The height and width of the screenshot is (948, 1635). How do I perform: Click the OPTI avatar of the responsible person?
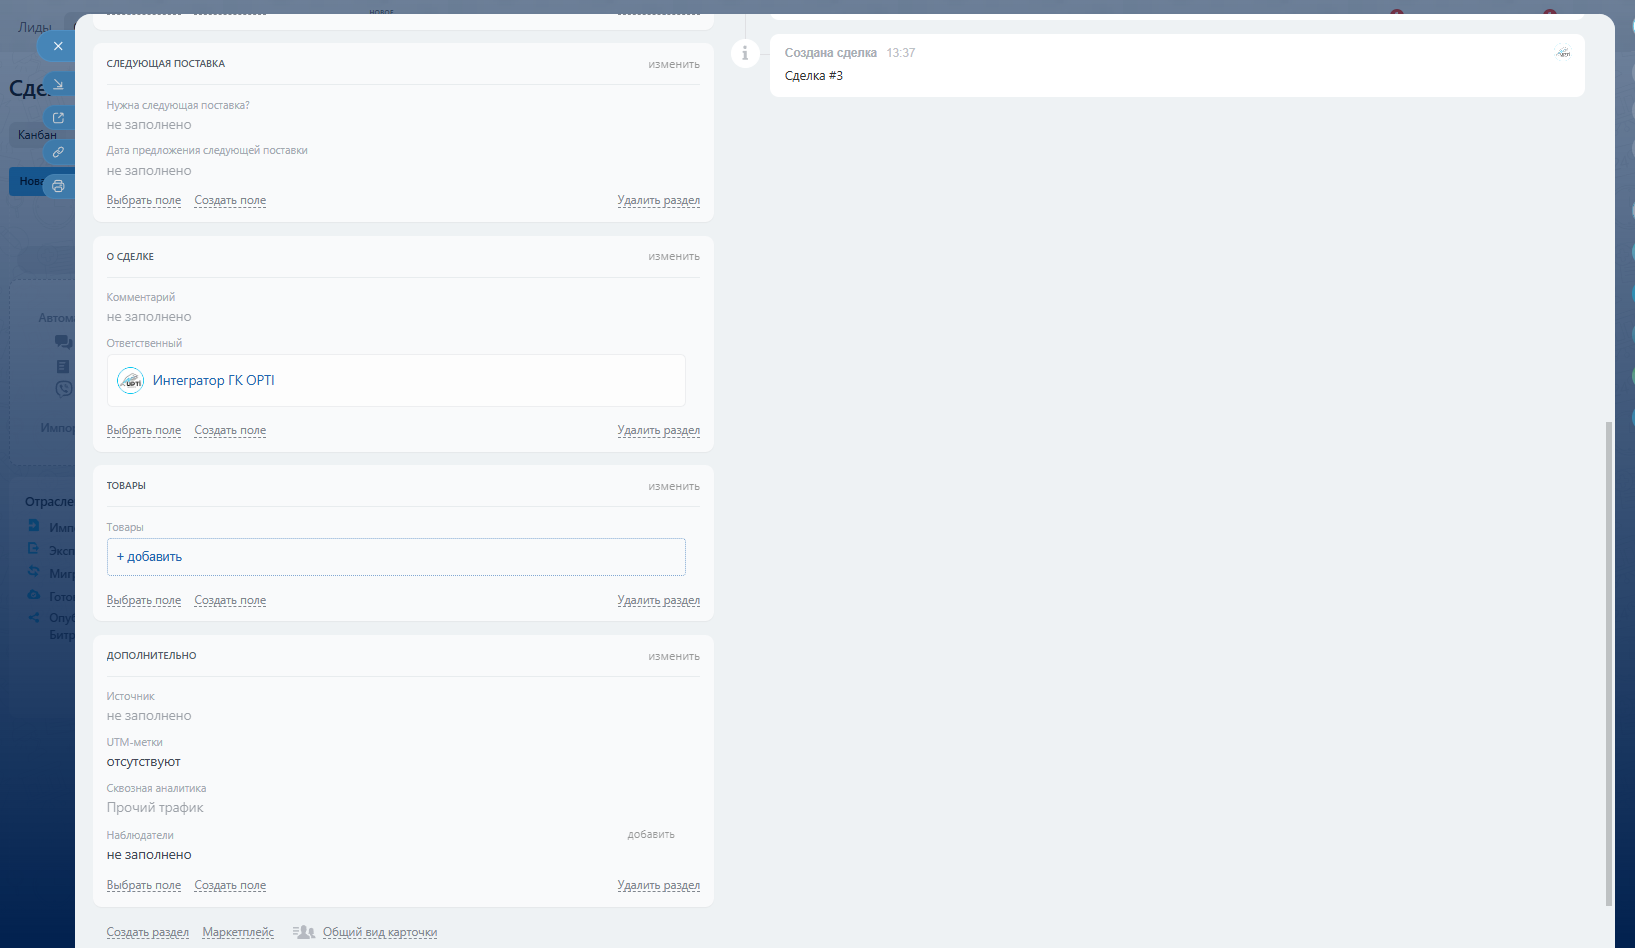[x=131, y=381]
